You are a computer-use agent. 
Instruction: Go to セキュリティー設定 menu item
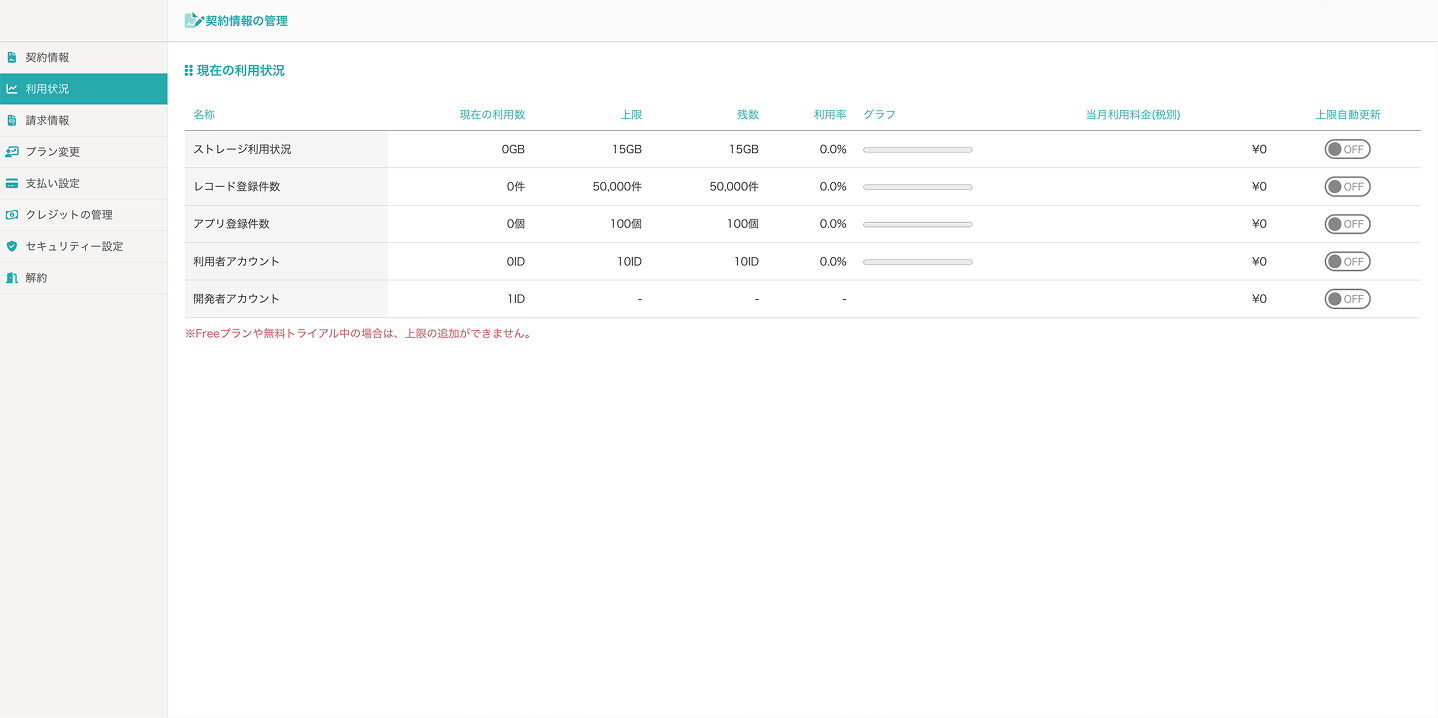pyautogui.click(x=74, y=246)
